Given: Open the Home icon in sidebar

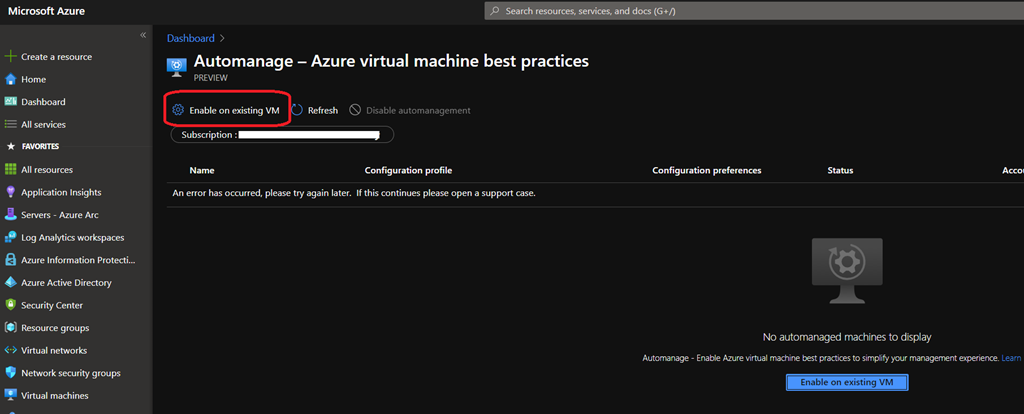Looking at the screenshot, I should point(11,80).
